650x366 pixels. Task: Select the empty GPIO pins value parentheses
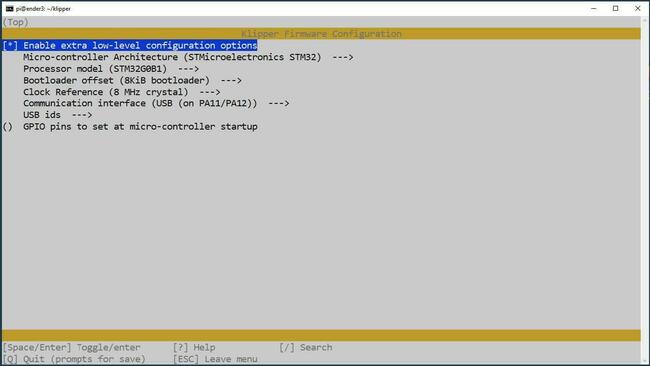click(7, 127)
